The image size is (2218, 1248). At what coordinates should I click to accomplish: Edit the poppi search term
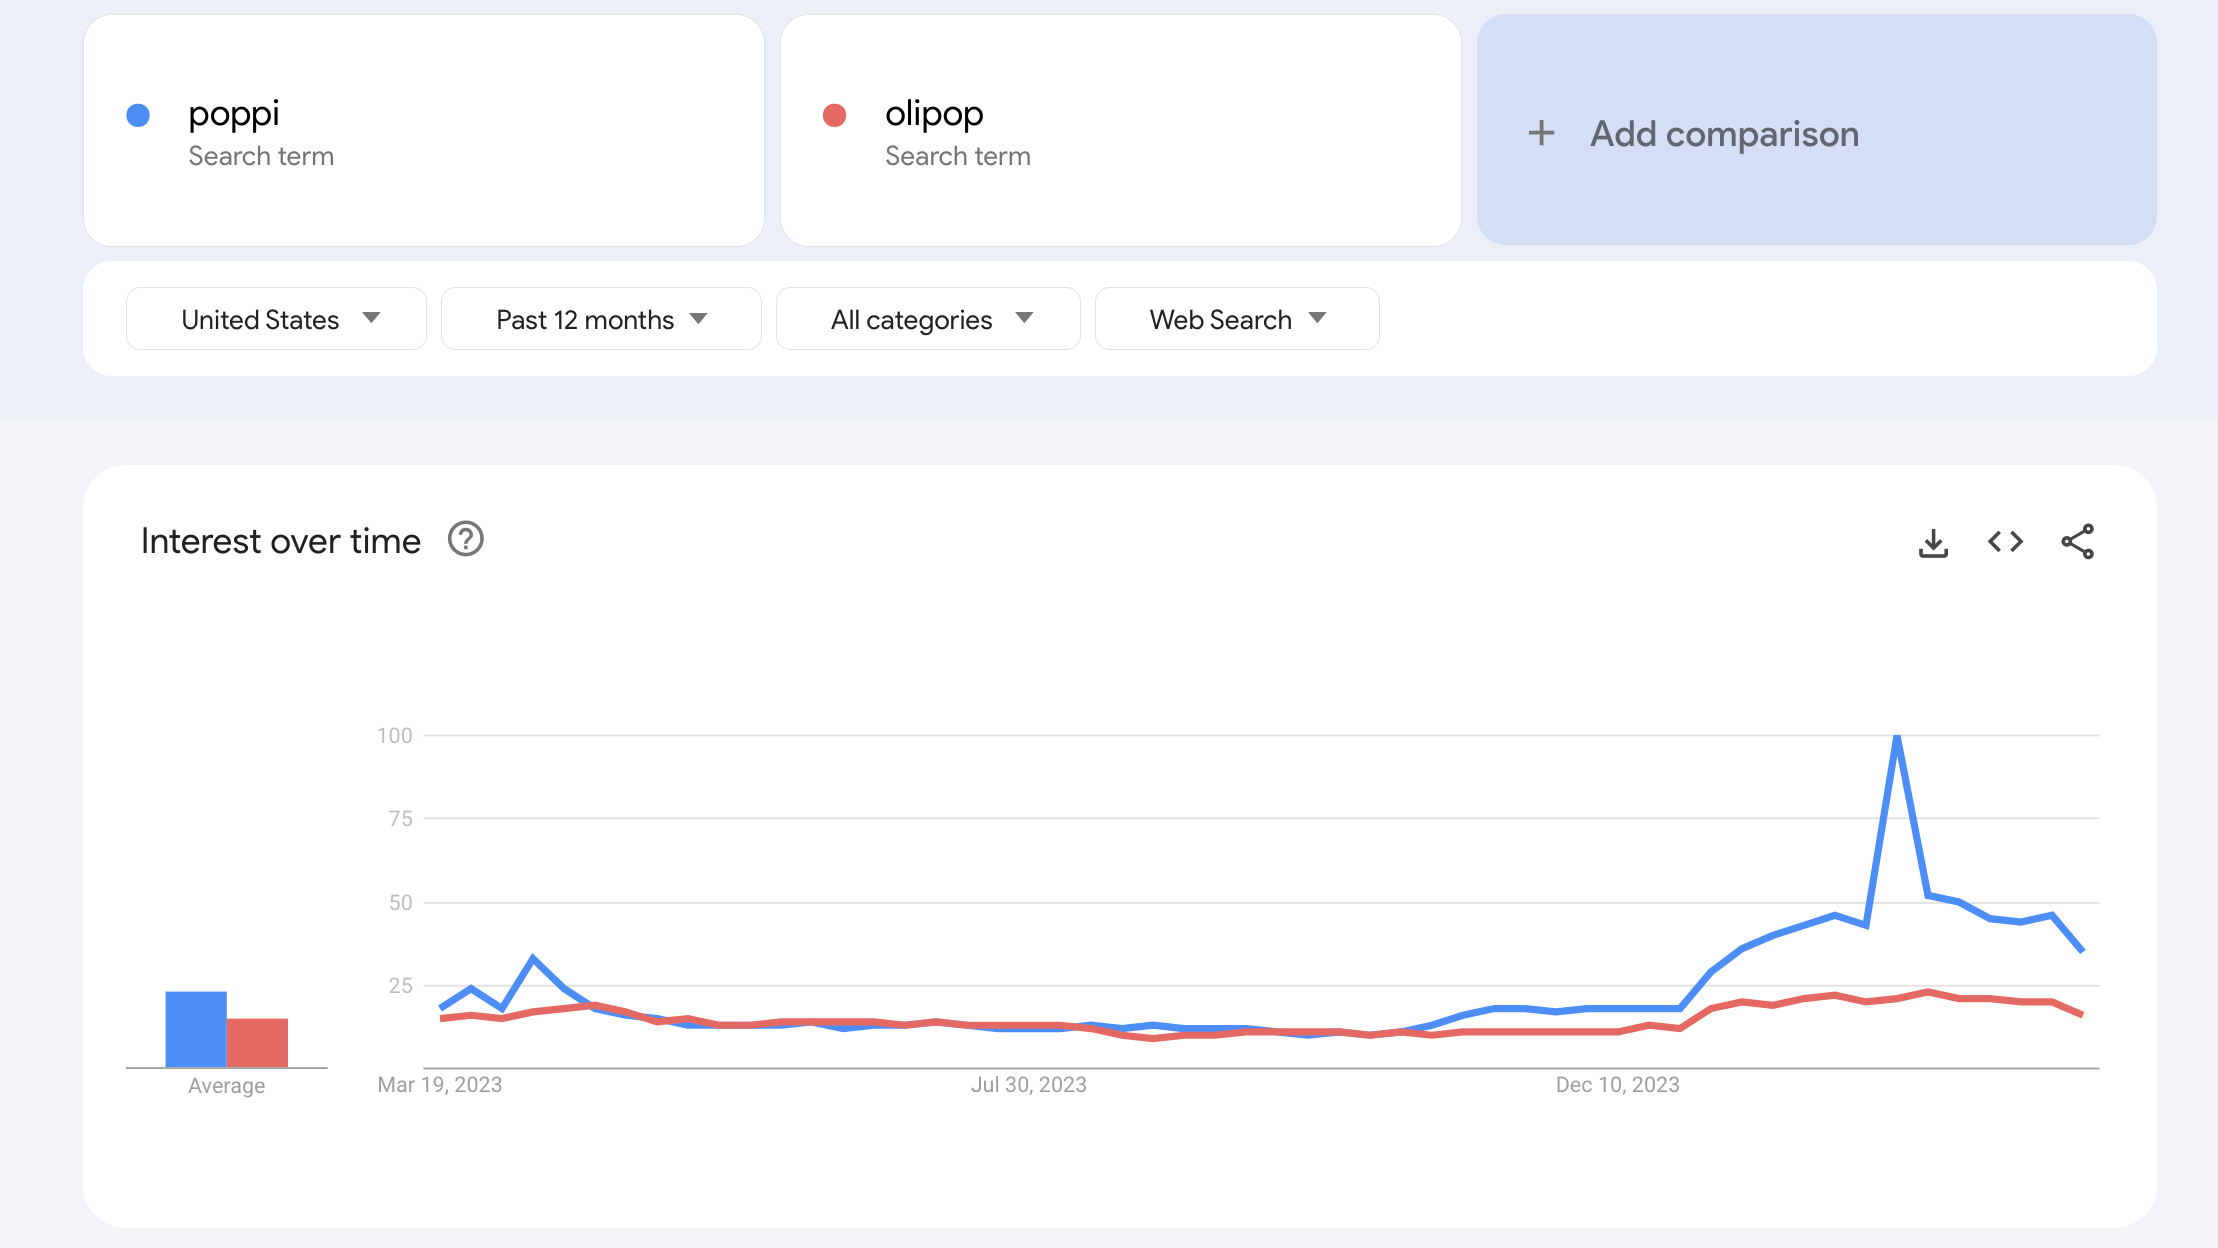pos(234,114)
